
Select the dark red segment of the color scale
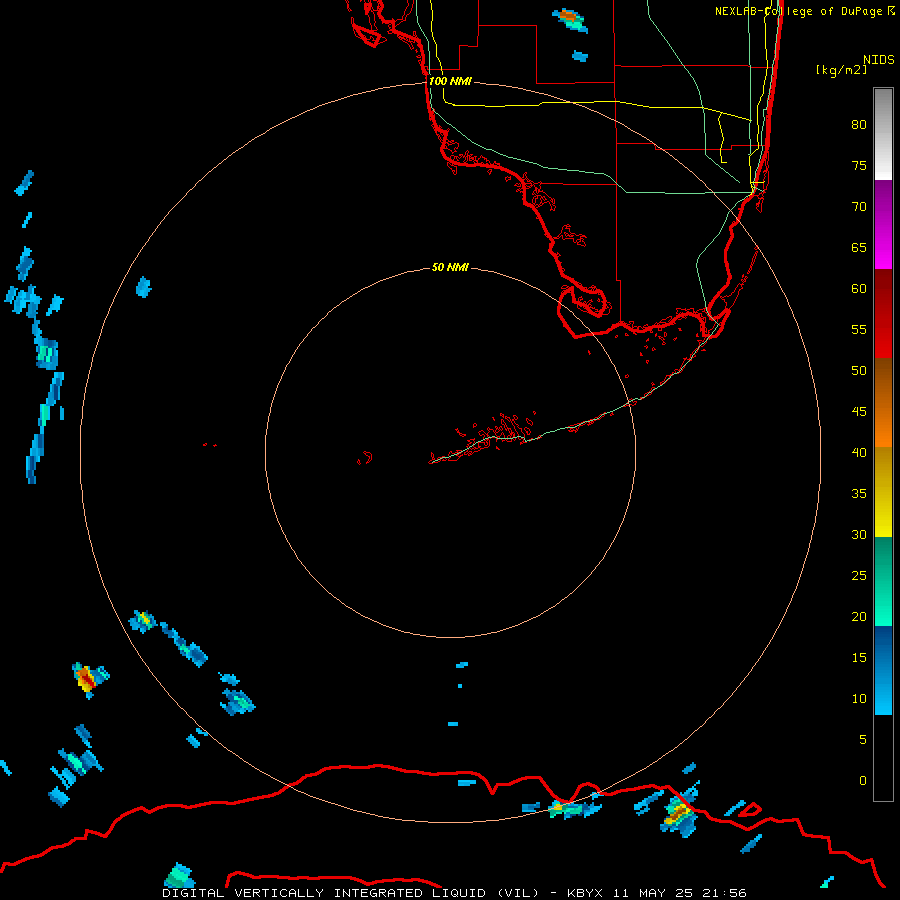point(883,314)
